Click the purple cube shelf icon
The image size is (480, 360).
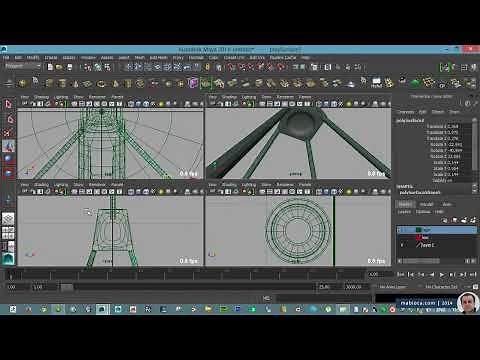pos(193,83)
